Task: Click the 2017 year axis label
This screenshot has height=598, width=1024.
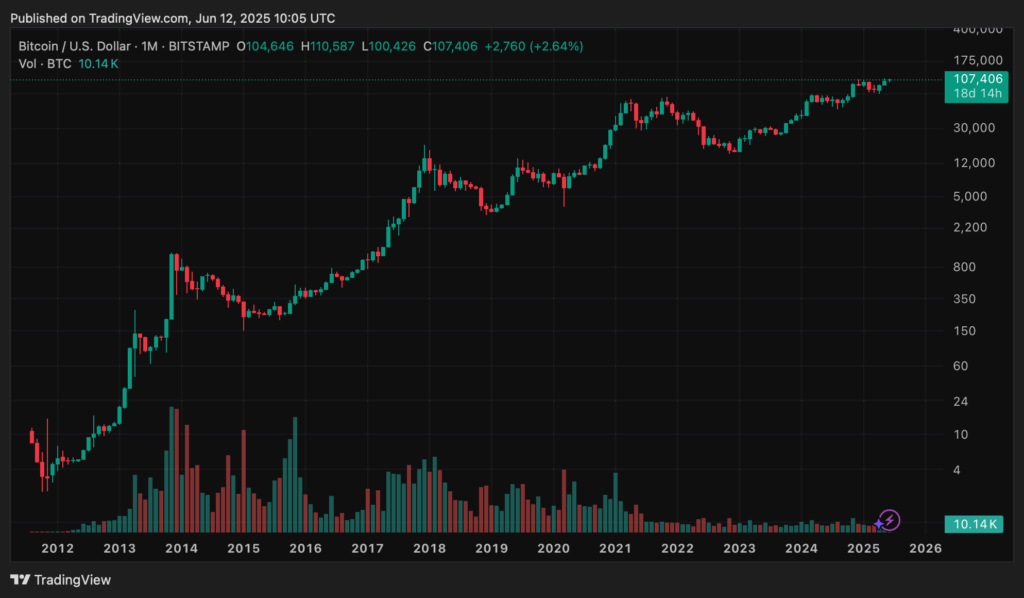Action: coord(368,548)
